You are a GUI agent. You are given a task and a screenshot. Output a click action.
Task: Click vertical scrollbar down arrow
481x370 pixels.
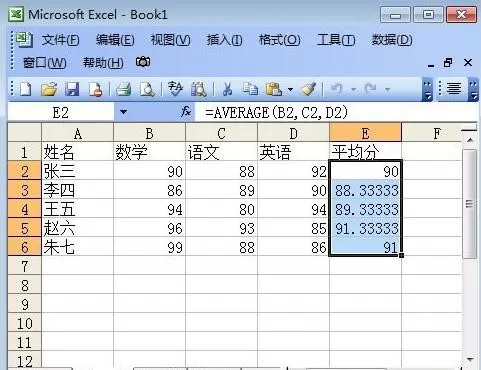click(470, 359)
